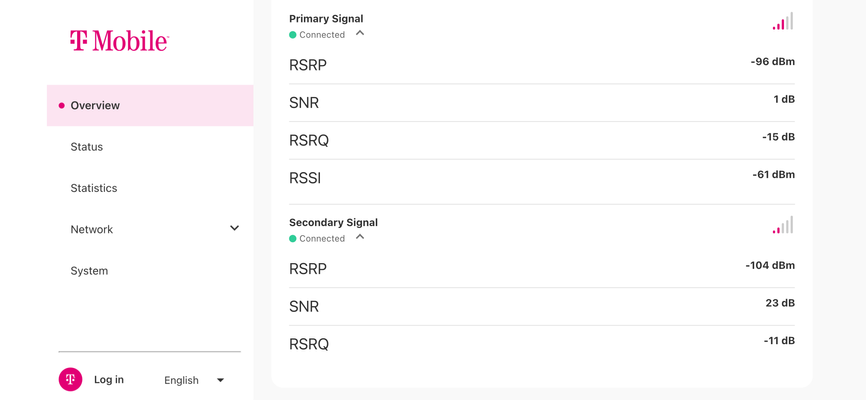The image size is (866, 400).
Task: Click the green Connected dot under Secondary Signal
Action: (293, 239)
